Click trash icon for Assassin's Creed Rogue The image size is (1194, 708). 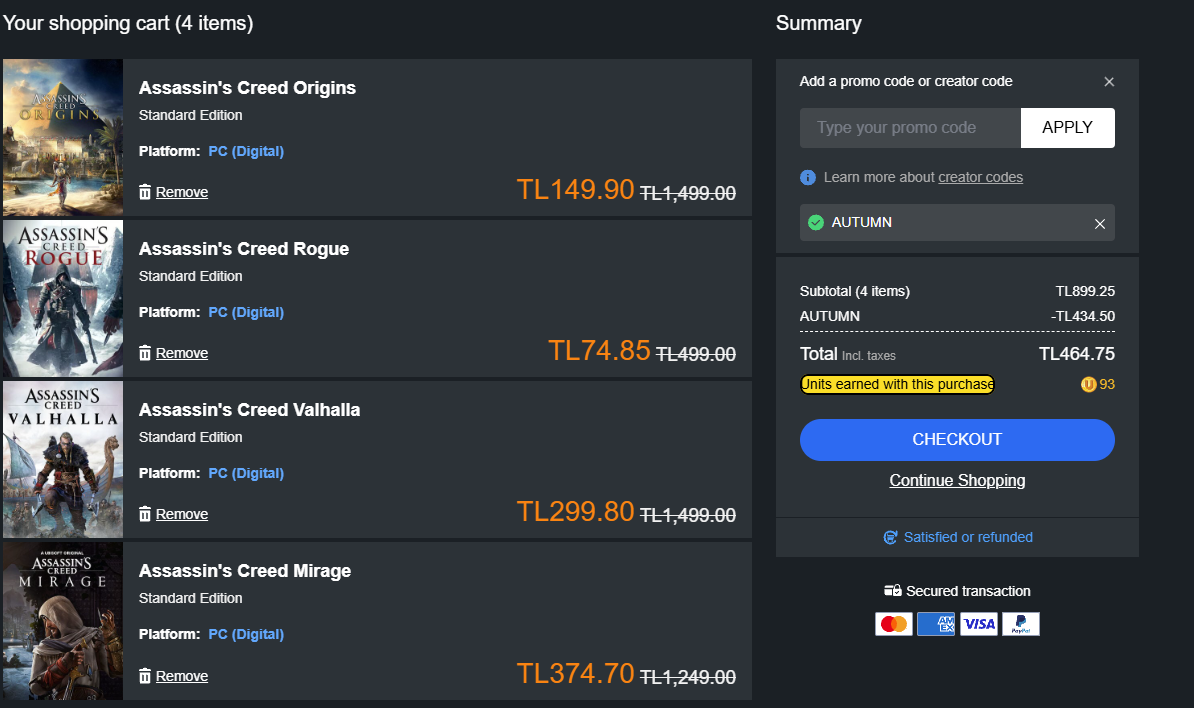145,353
